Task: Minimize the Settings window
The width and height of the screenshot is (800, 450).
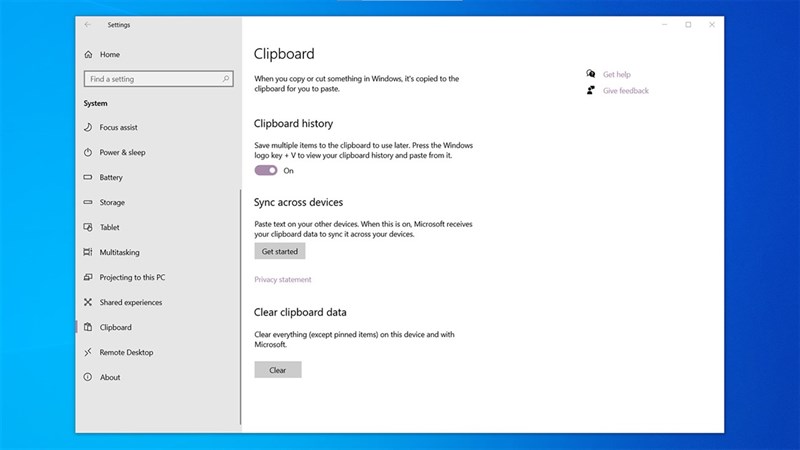Action: coord(664,24)
